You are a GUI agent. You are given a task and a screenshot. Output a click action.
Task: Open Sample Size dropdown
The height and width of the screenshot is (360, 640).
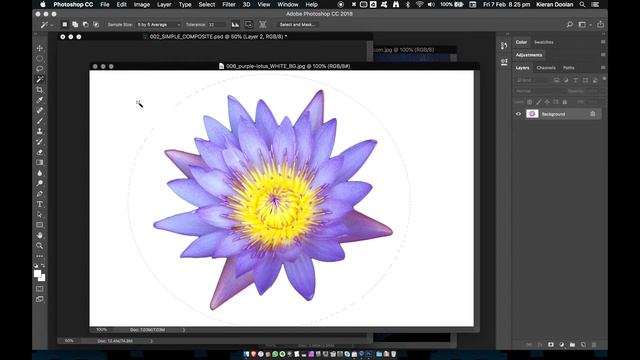coord(158,24)
